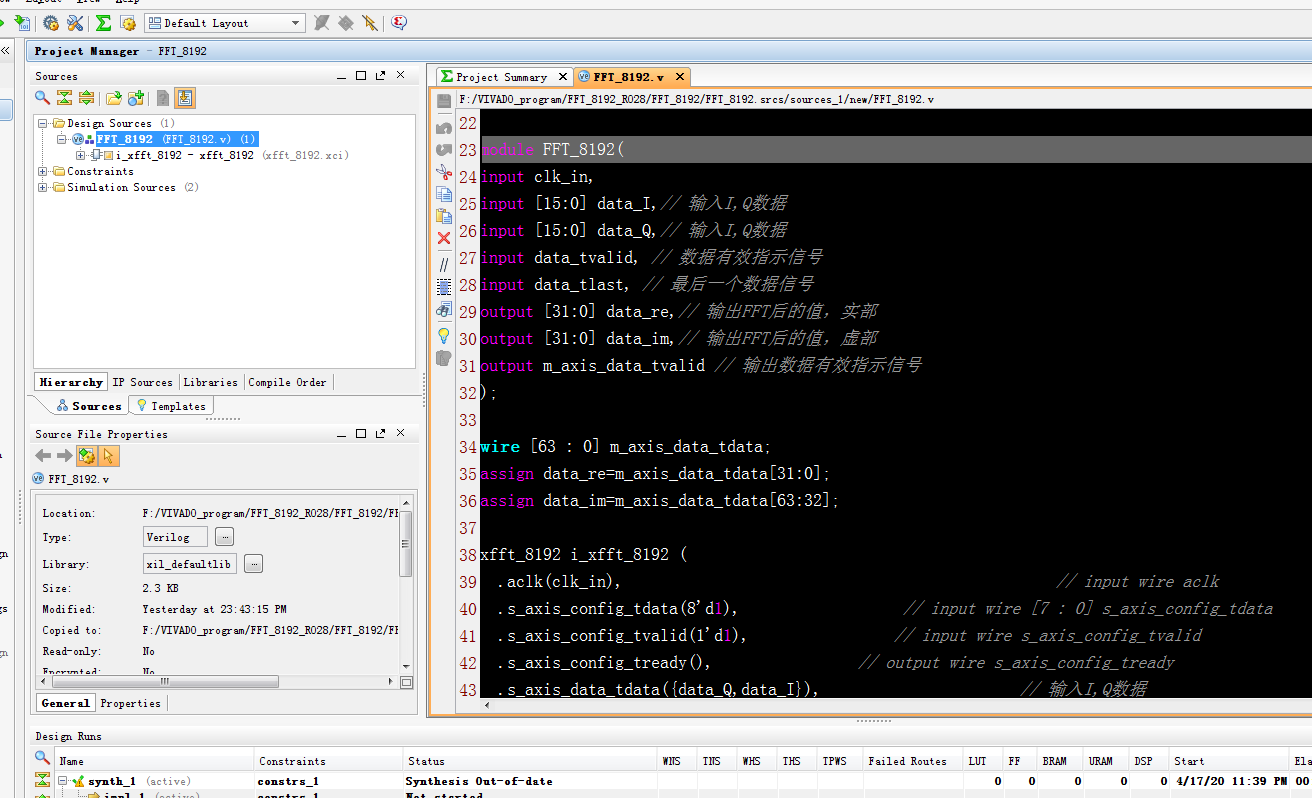Select the search icon in Sources panel
Viewport: 1312px width, 798px height.
[x=40, y=97]
